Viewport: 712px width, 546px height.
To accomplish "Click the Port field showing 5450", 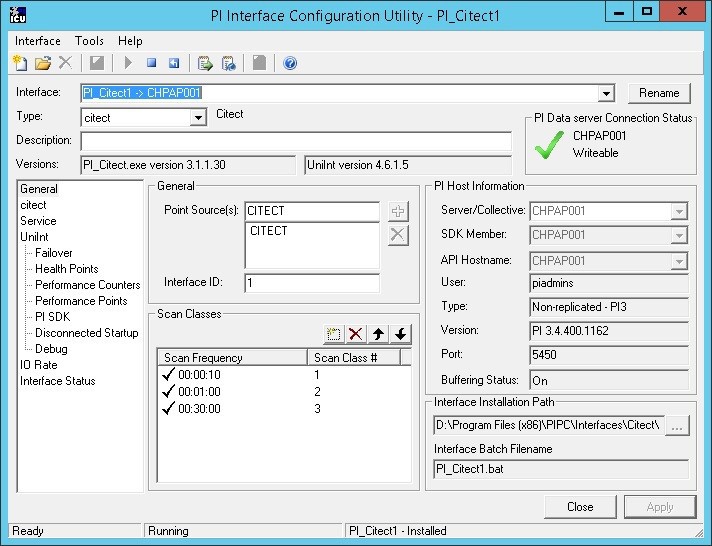I will click(x=609, y=355).
